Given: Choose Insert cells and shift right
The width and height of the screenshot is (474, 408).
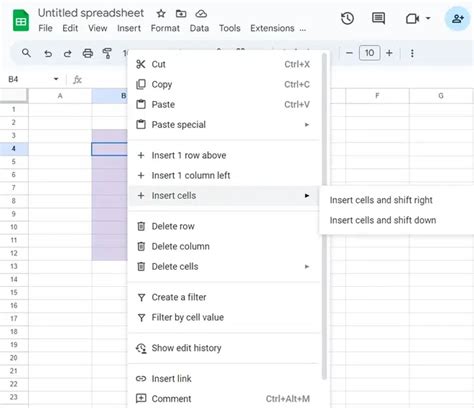Looking at the screenshot, I should (x=381, y=200).
